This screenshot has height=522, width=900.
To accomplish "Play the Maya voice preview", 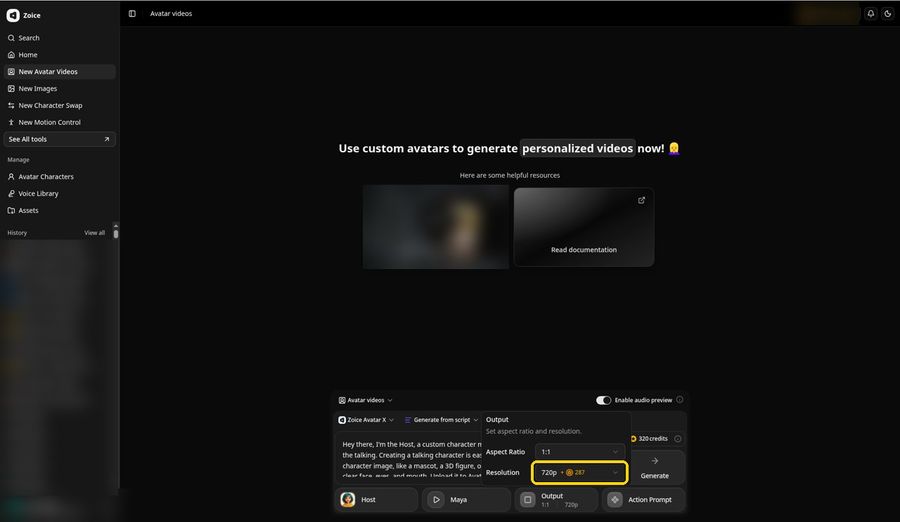I will pyautogui.click(x=436, y=500).
